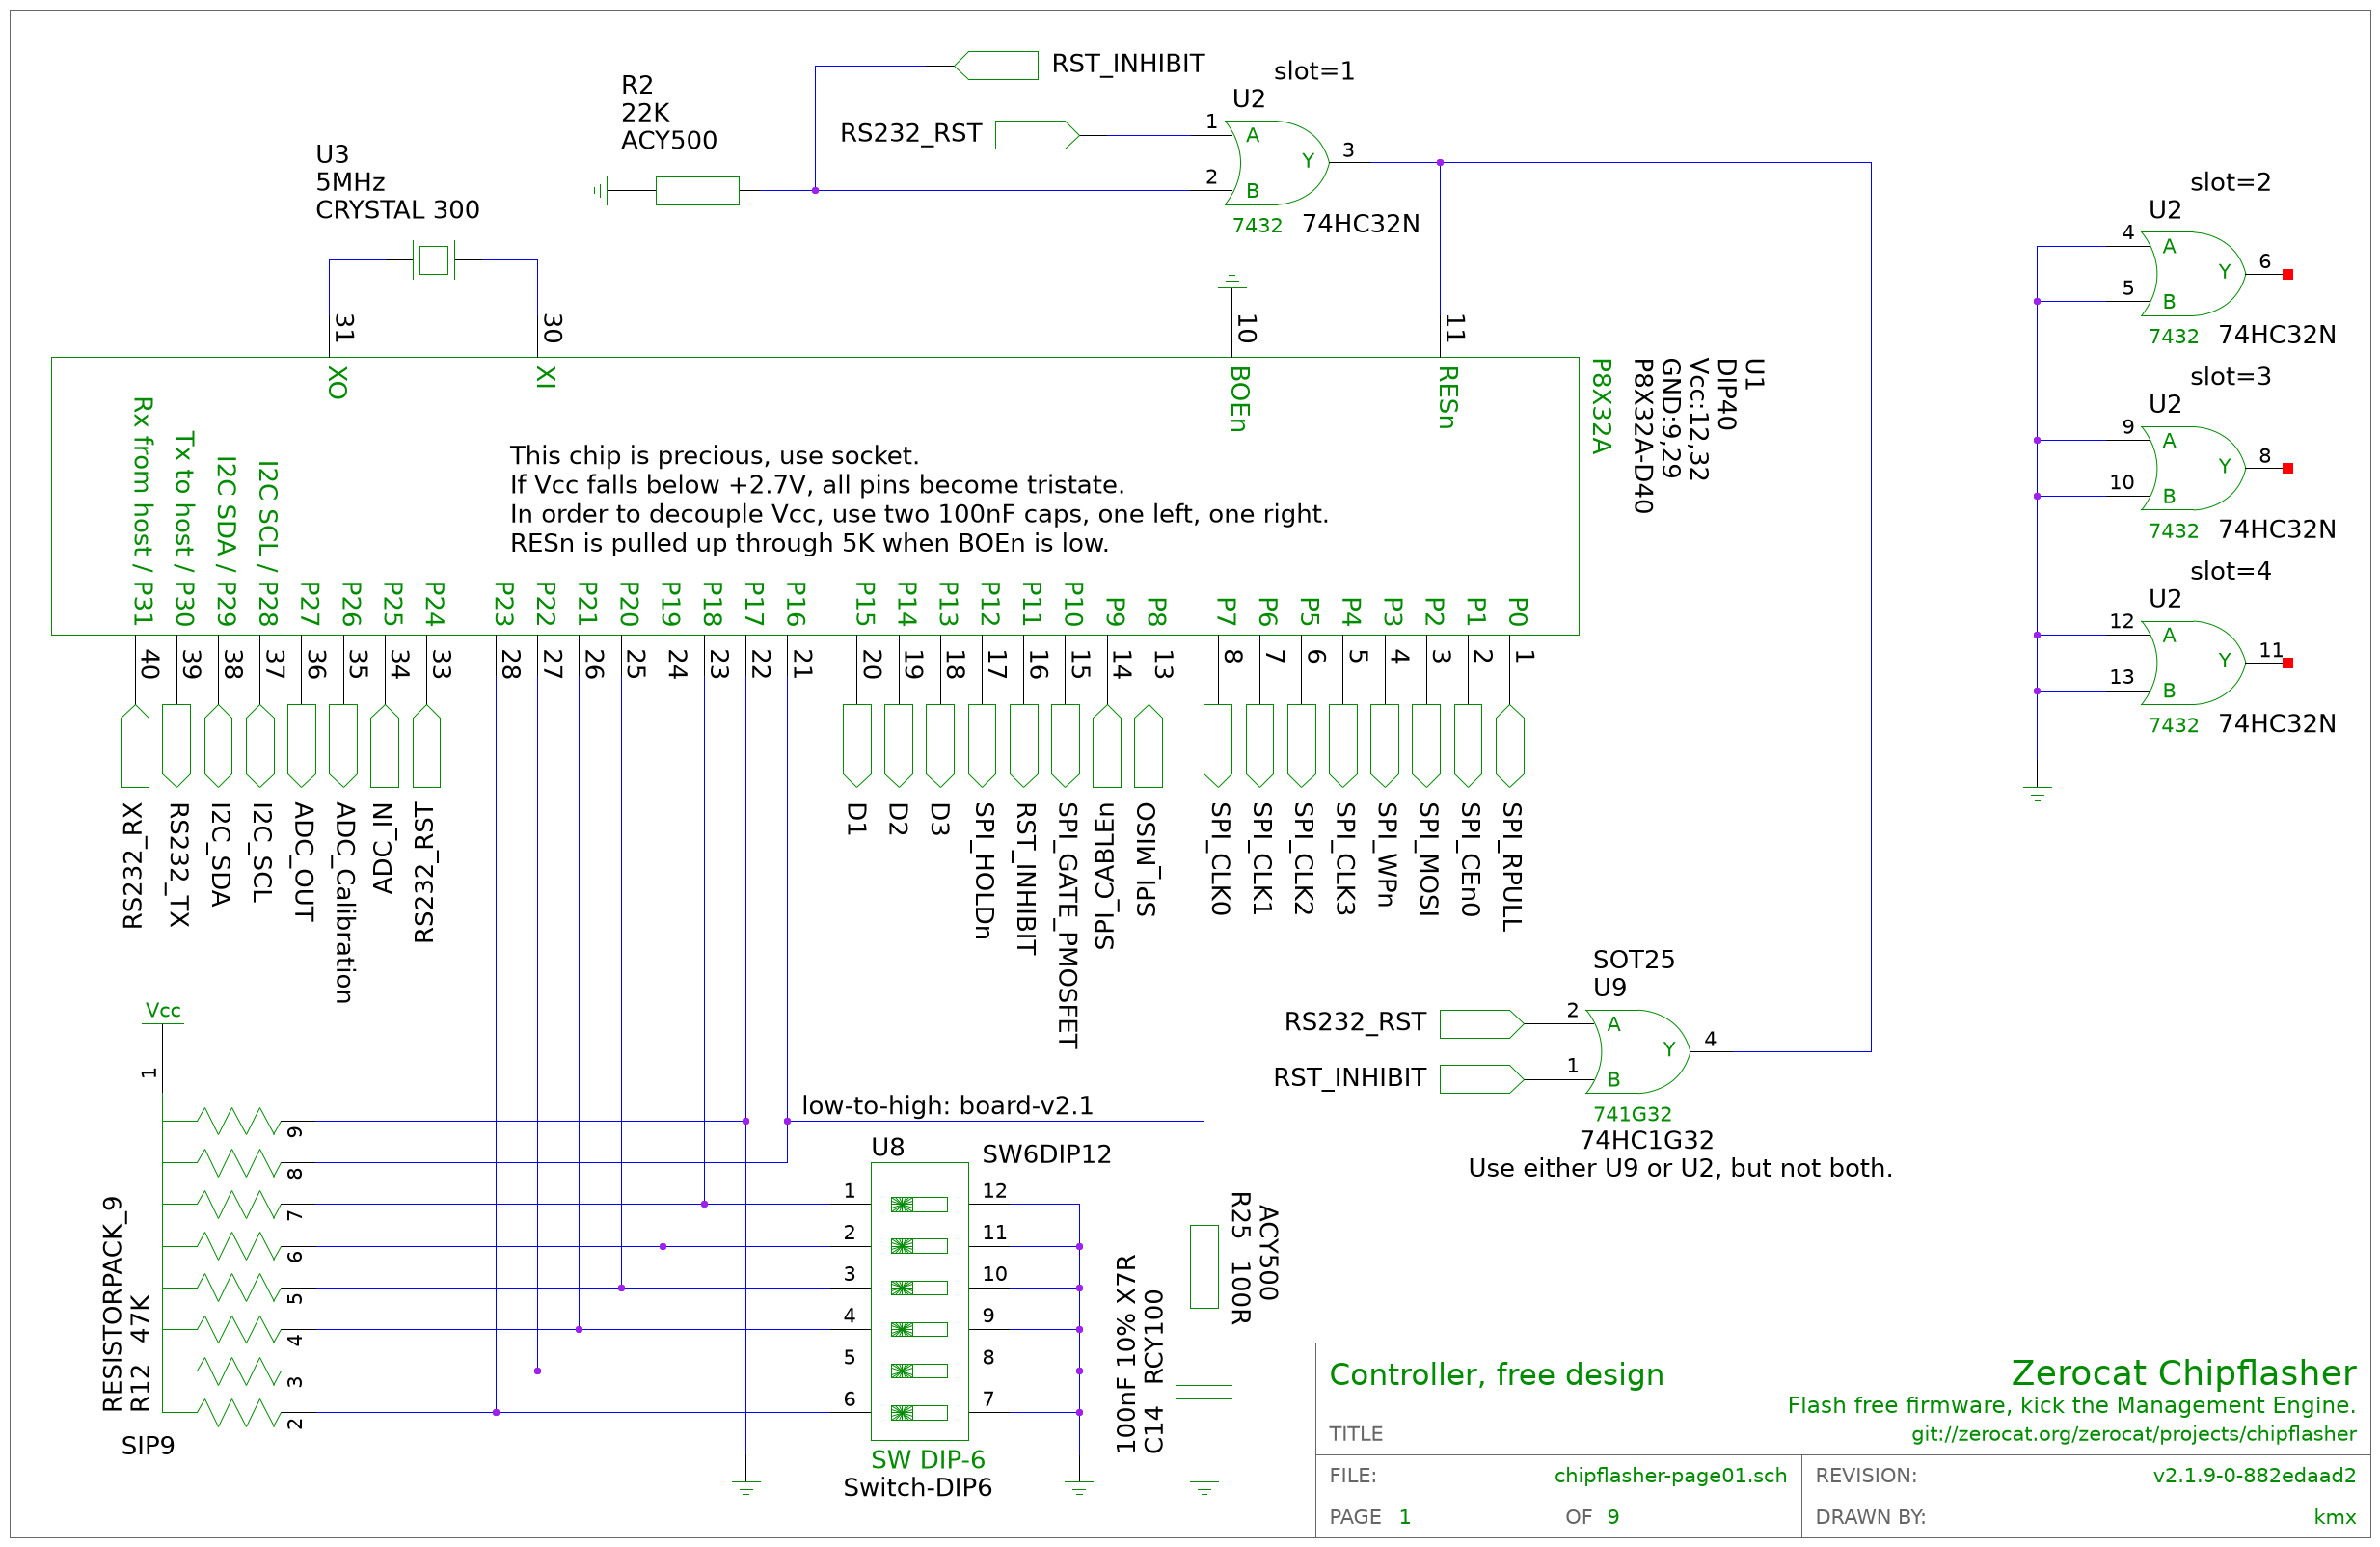Screen dimensions: 2380x1547
Task: Select the 'Rx from host / P31' pin label
Action: point(144,511)
